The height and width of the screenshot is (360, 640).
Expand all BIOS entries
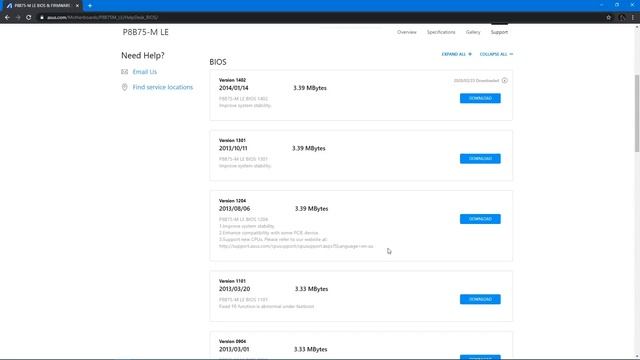click(x=456, y=54)
